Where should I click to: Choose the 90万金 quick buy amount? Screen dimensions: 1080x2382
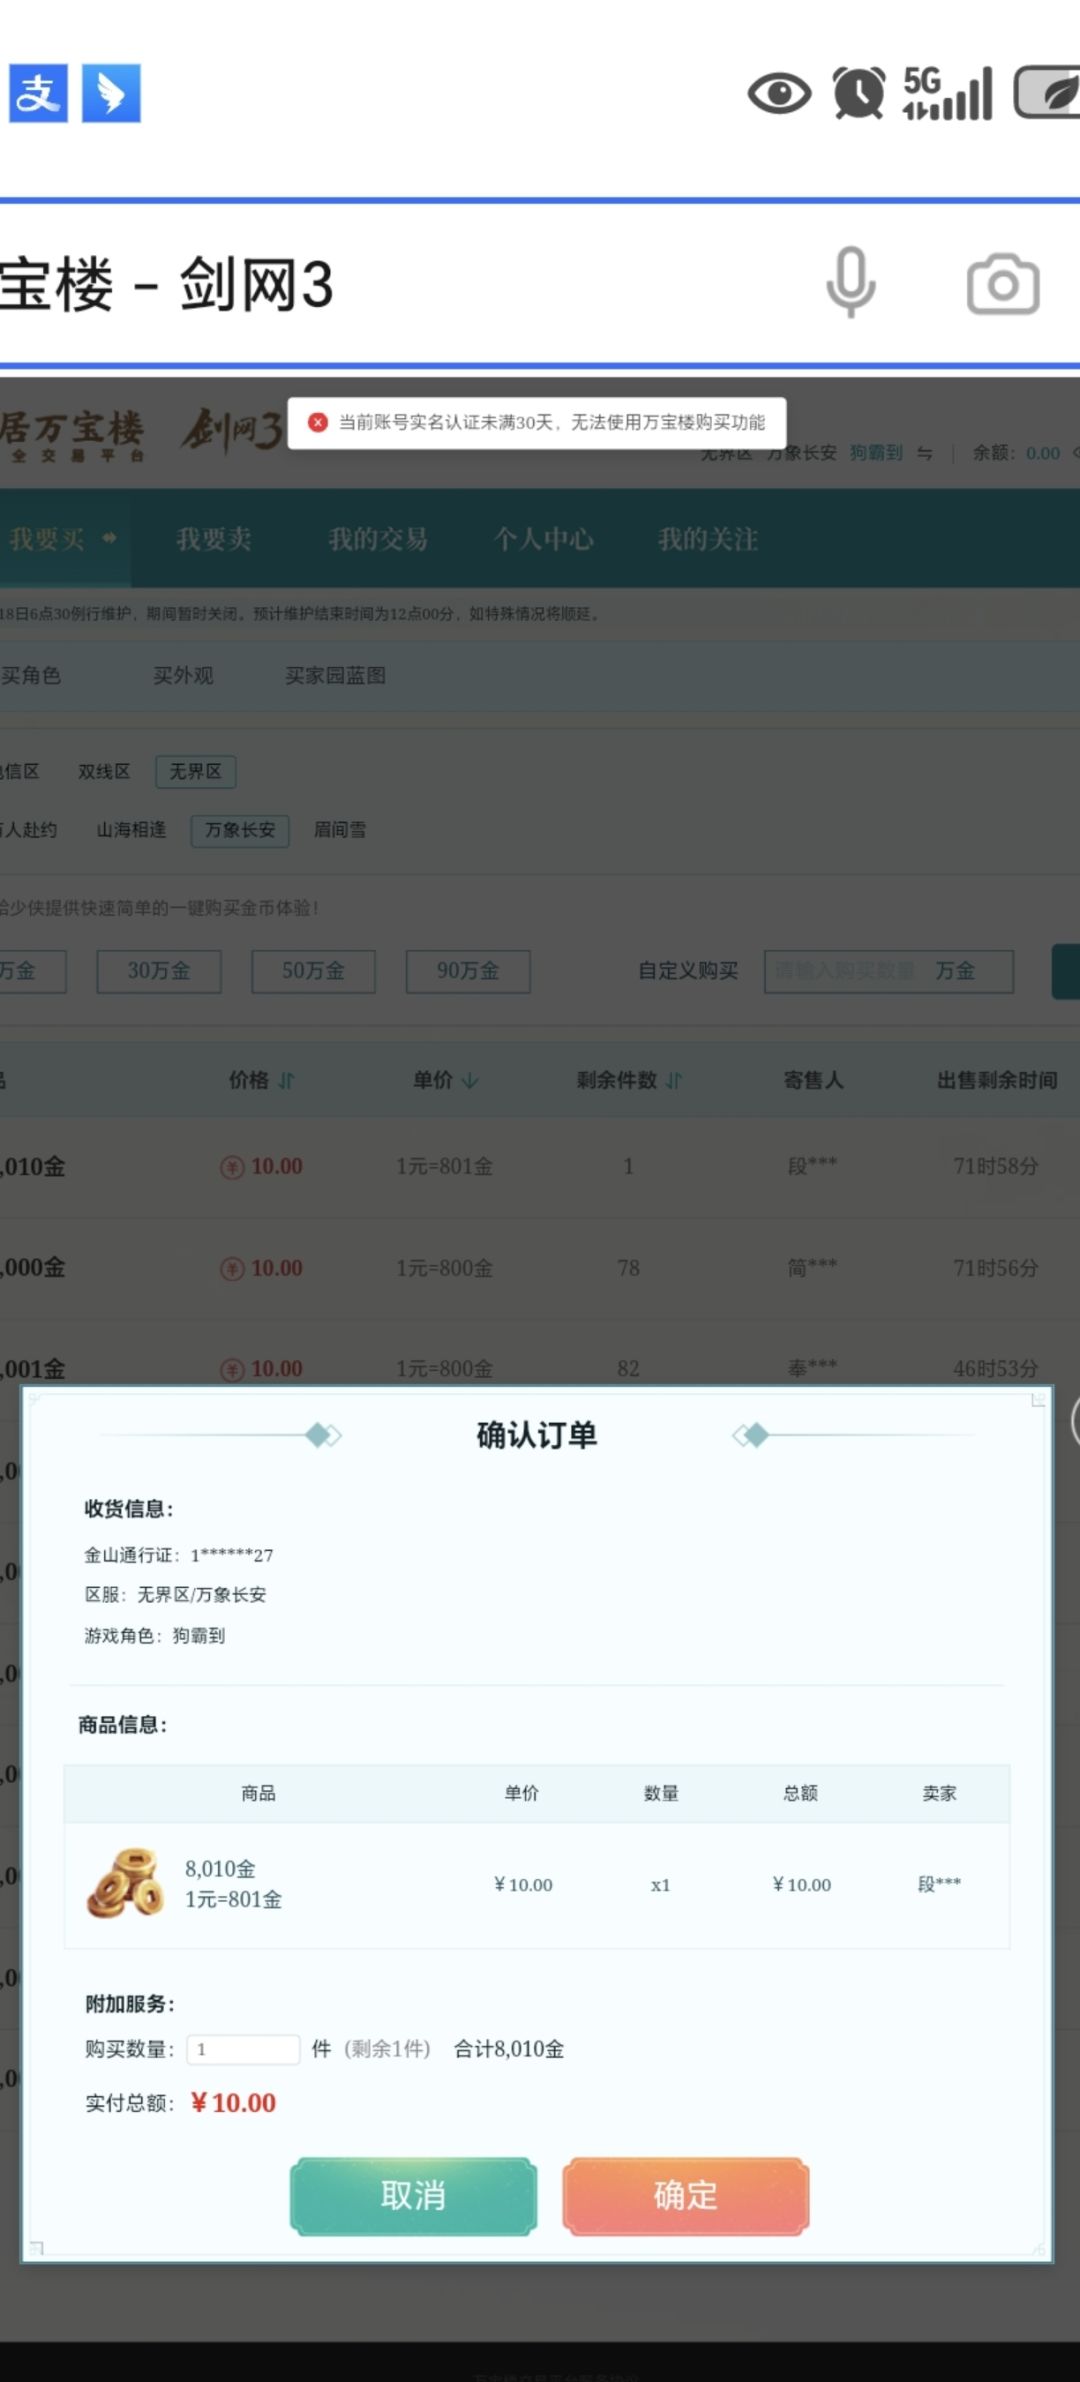coord(468,971)
